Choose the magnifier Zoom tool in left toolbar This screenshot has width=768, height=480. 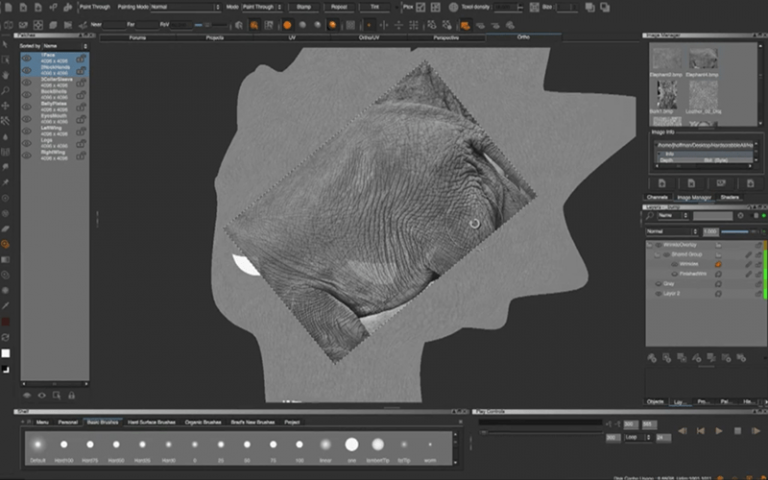[5, 91]
